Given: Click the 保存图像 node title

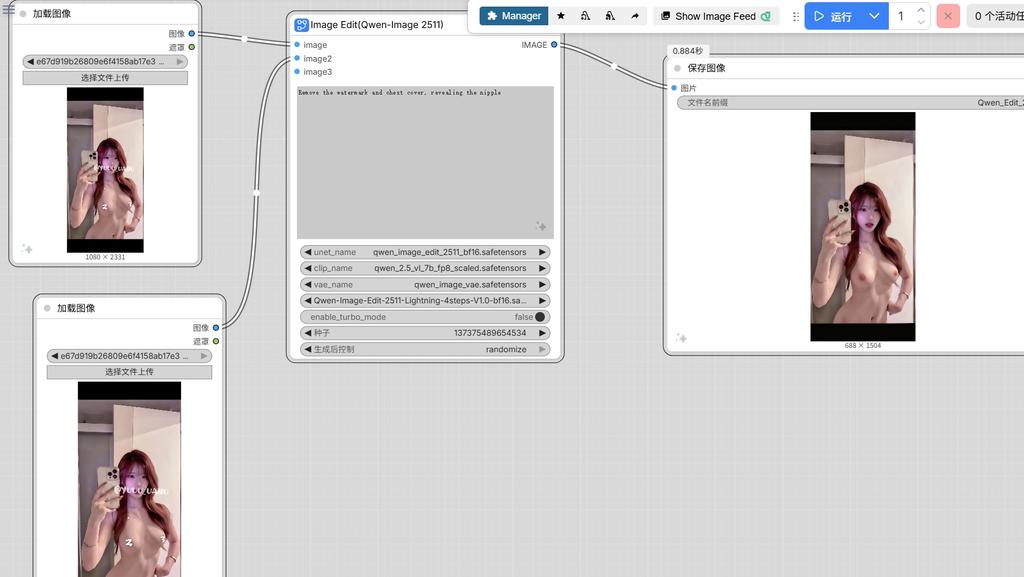Looking at the screenshot, I should pos(706,68).
